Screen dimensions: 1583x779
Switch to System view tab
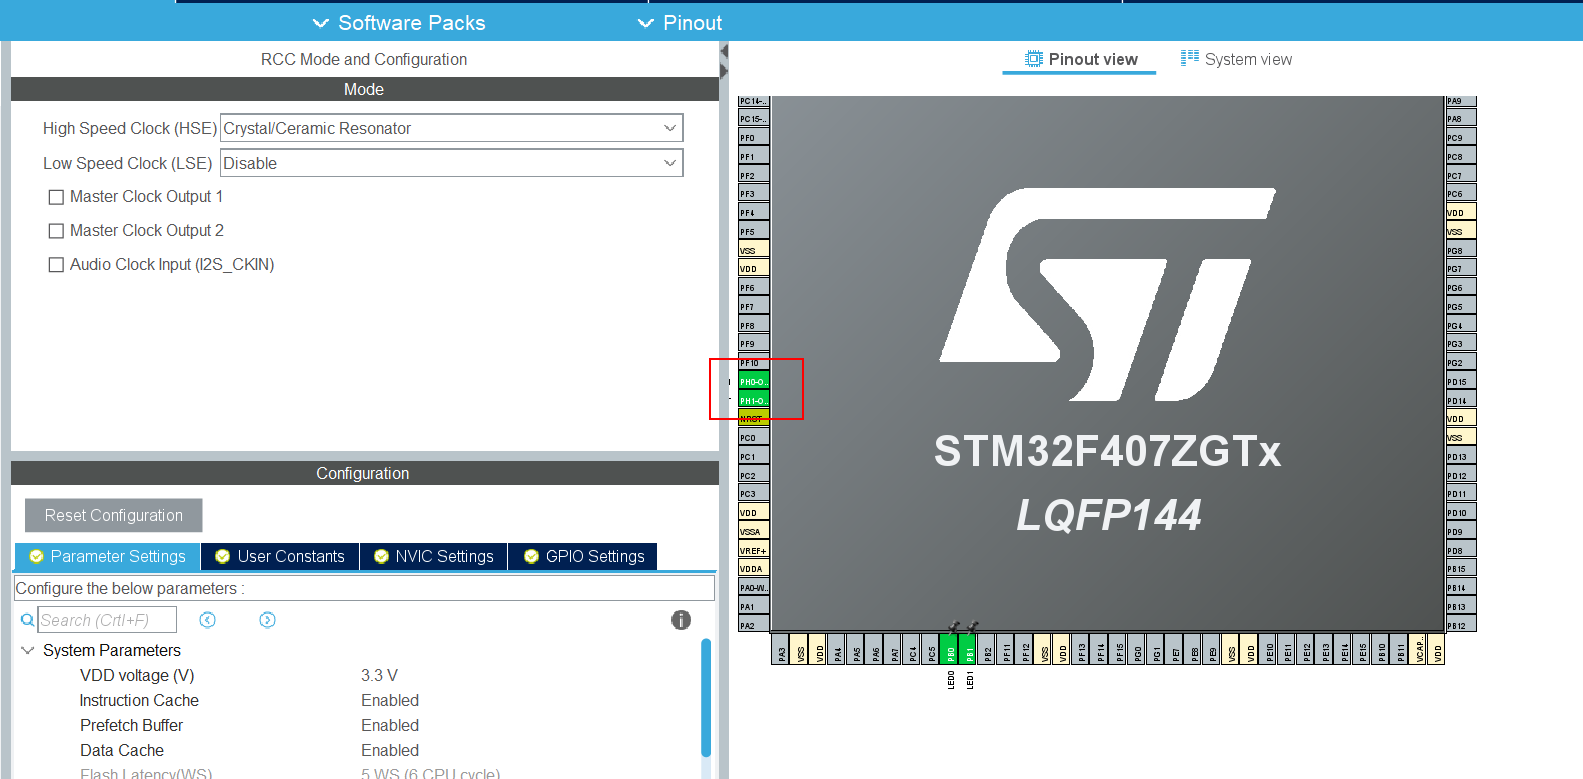pos(1236,59)
